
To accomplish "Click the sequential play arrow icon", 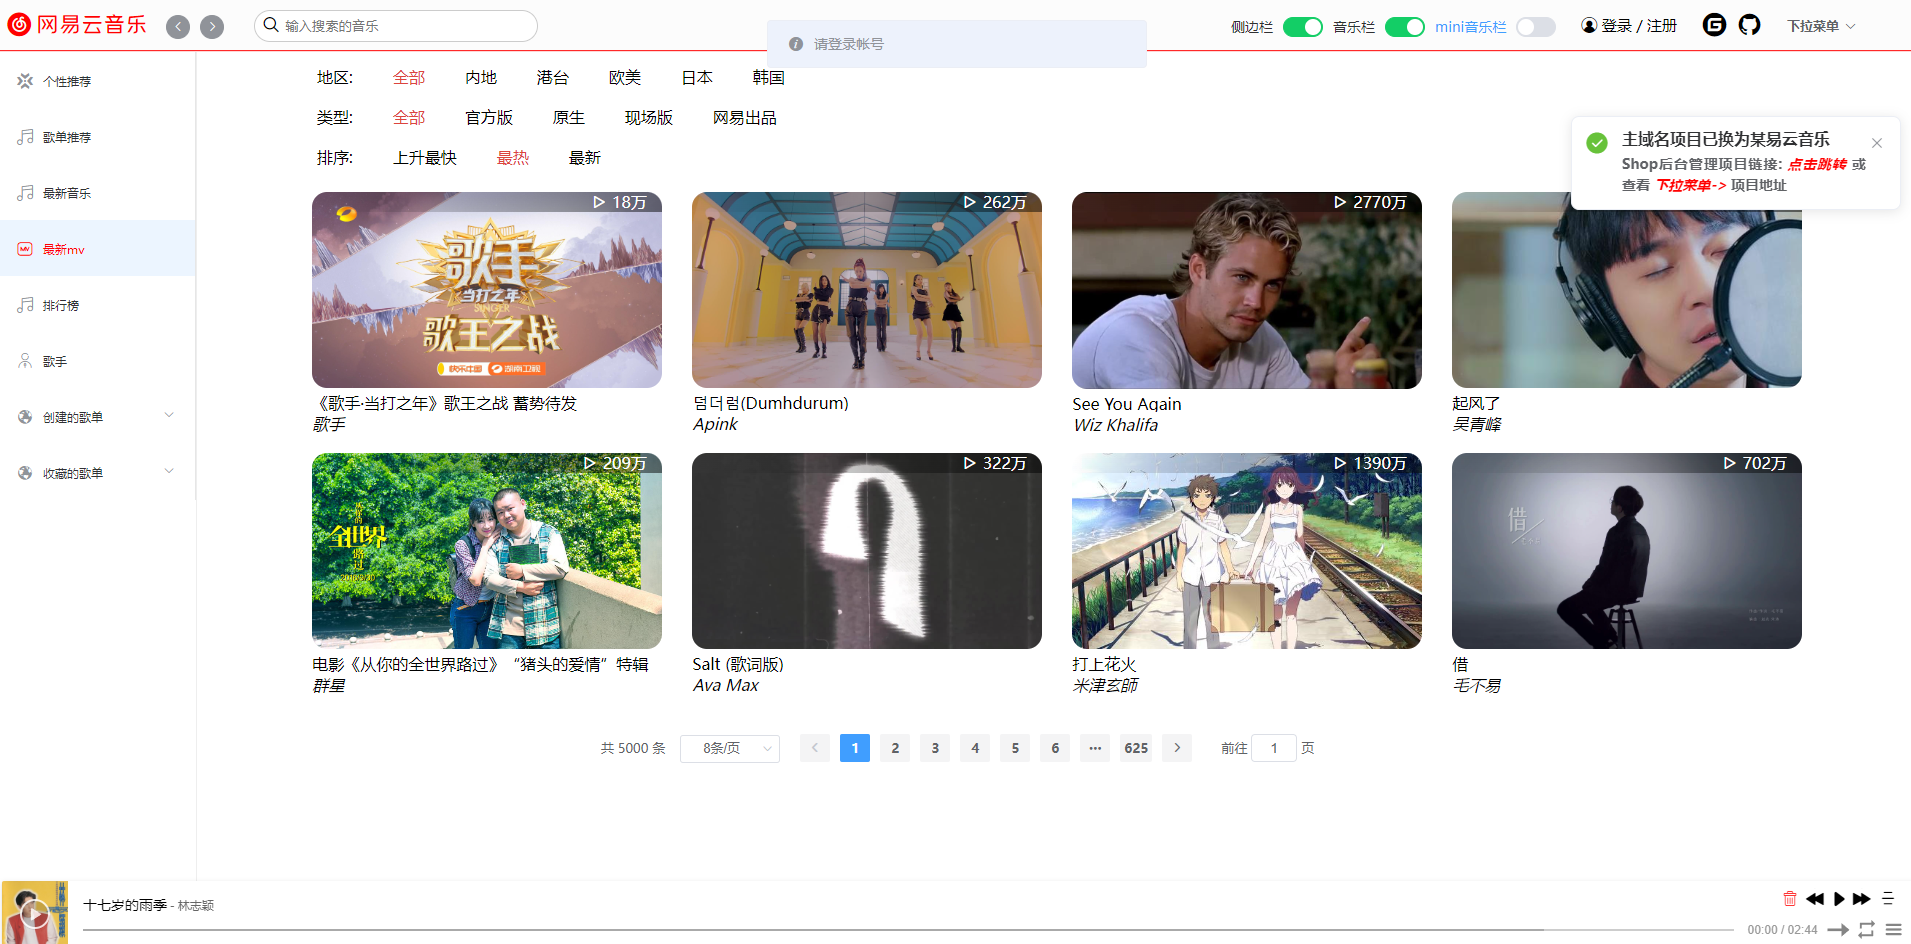I will point(1838,930).
